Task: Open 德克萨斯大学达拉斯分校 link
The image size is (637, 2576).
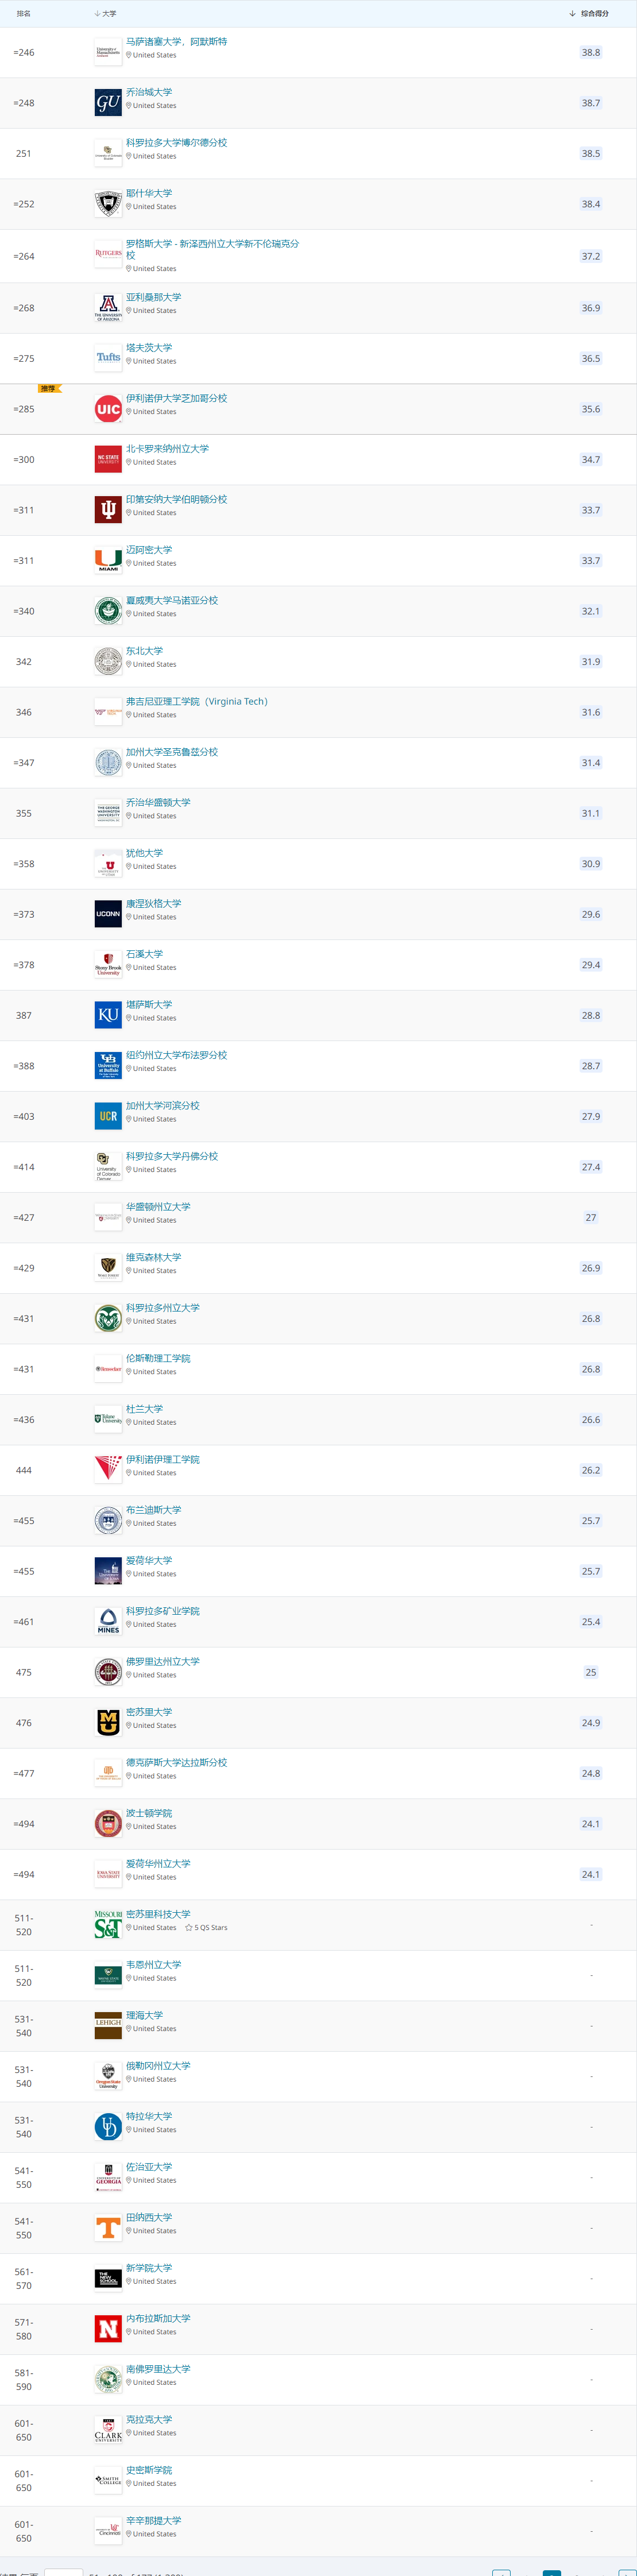Action: tap(176, 1762)
